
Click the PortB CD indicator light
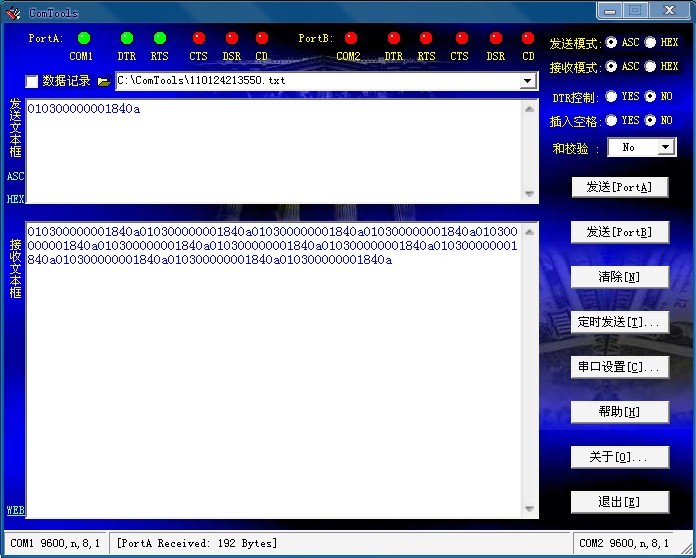(528, 38)
